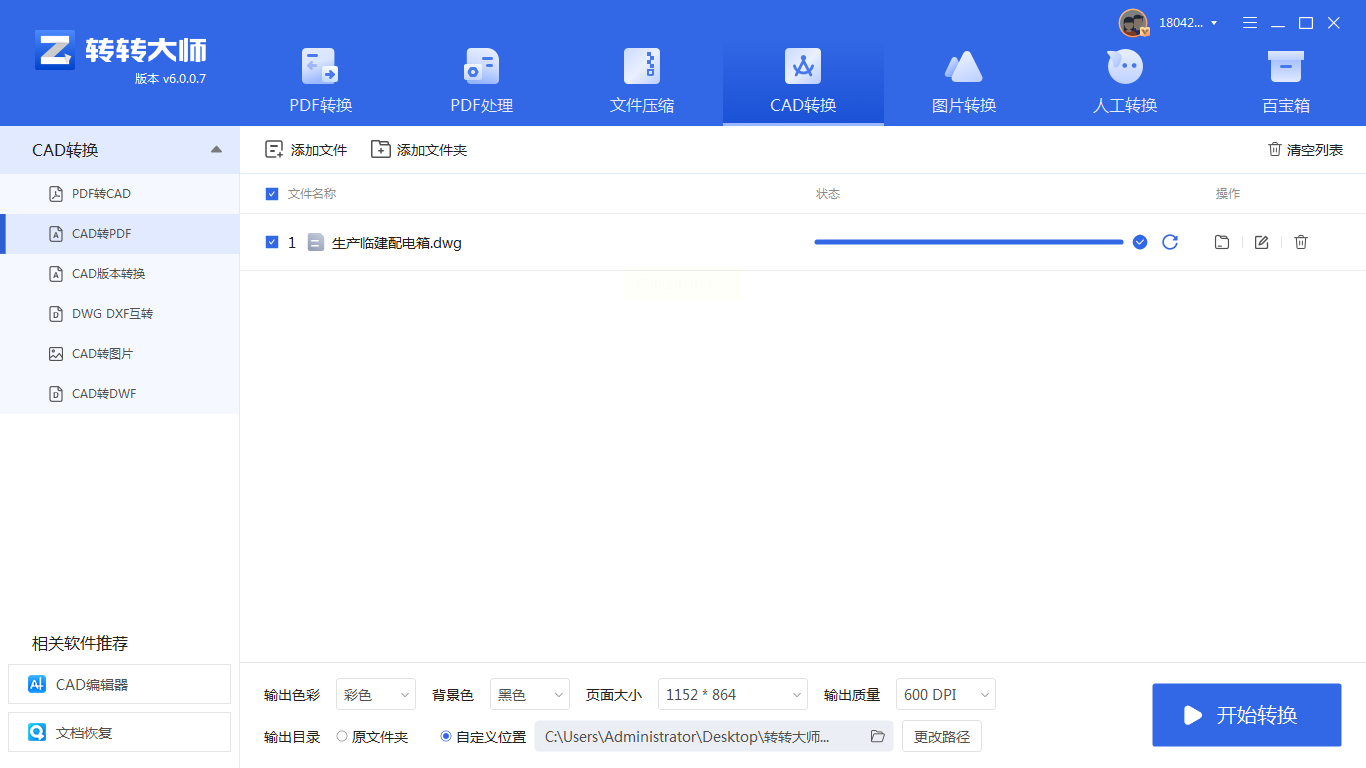Click the file name 生产临建配电箱.dwg
The image size is (1366, 768).
[x=397, y=243]
